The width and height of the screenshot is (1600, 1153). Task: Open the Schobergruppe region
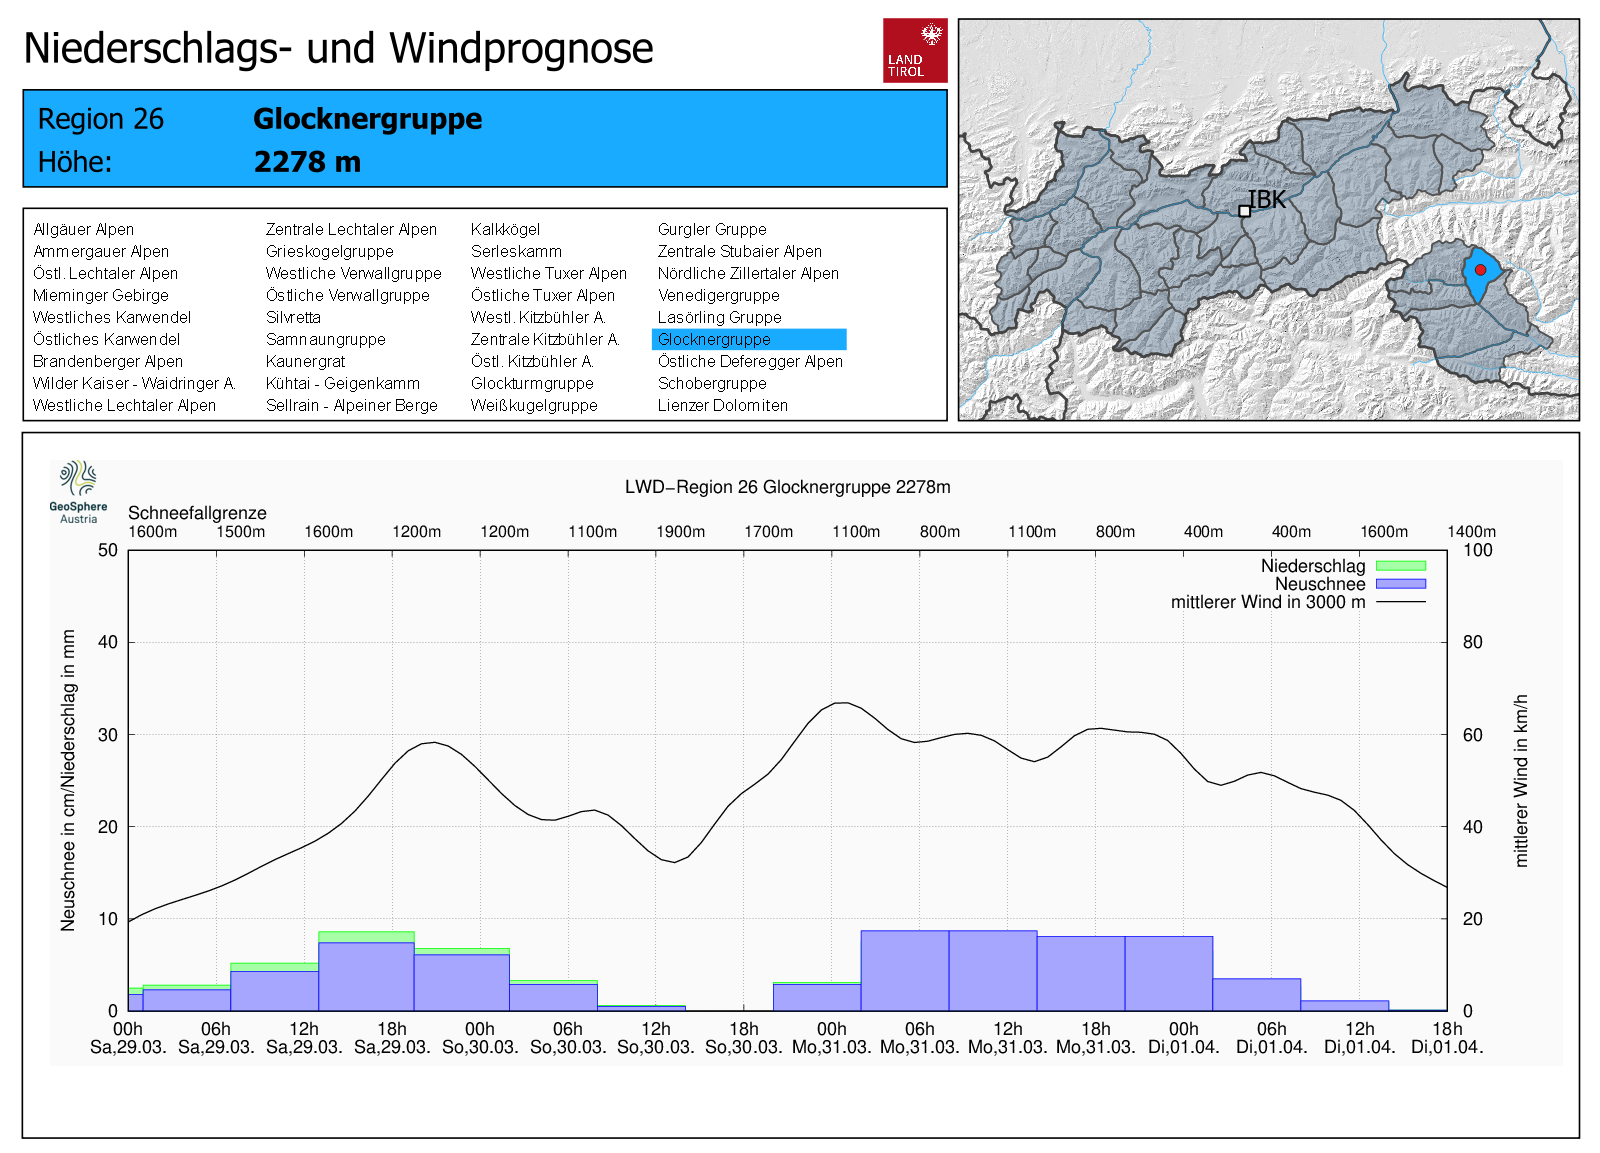712,384
